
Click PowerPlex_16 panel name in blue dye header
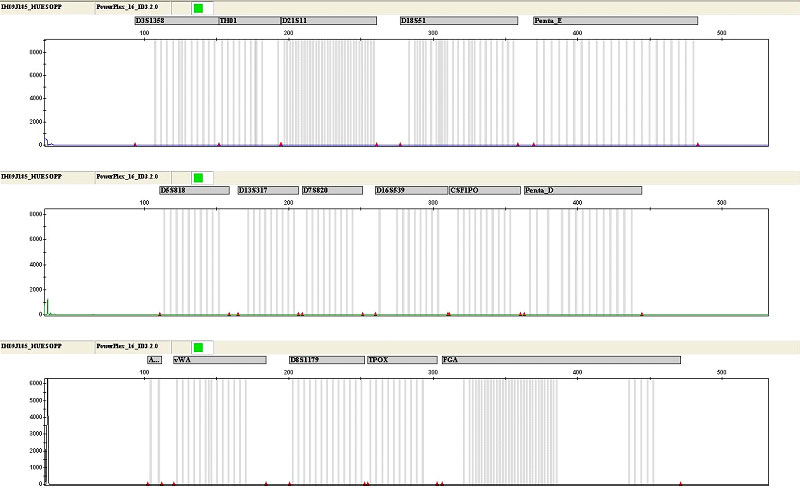[127, 7]
